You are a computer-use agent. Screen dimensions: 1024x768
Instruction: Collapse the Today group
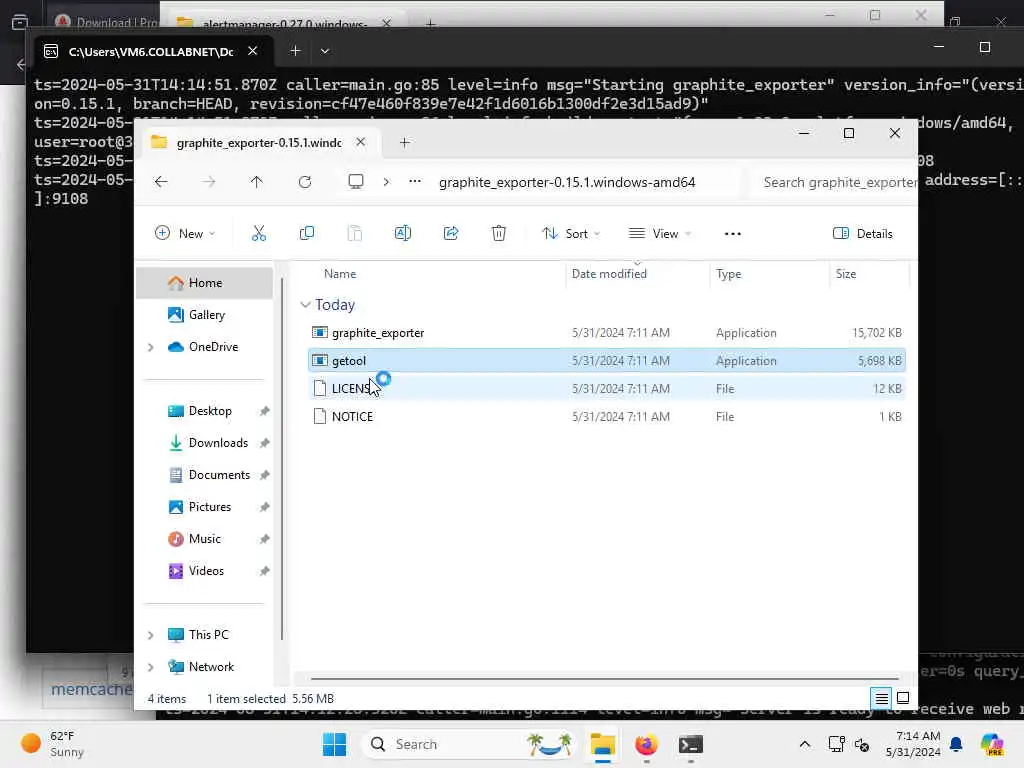click(x=305, y=305)
